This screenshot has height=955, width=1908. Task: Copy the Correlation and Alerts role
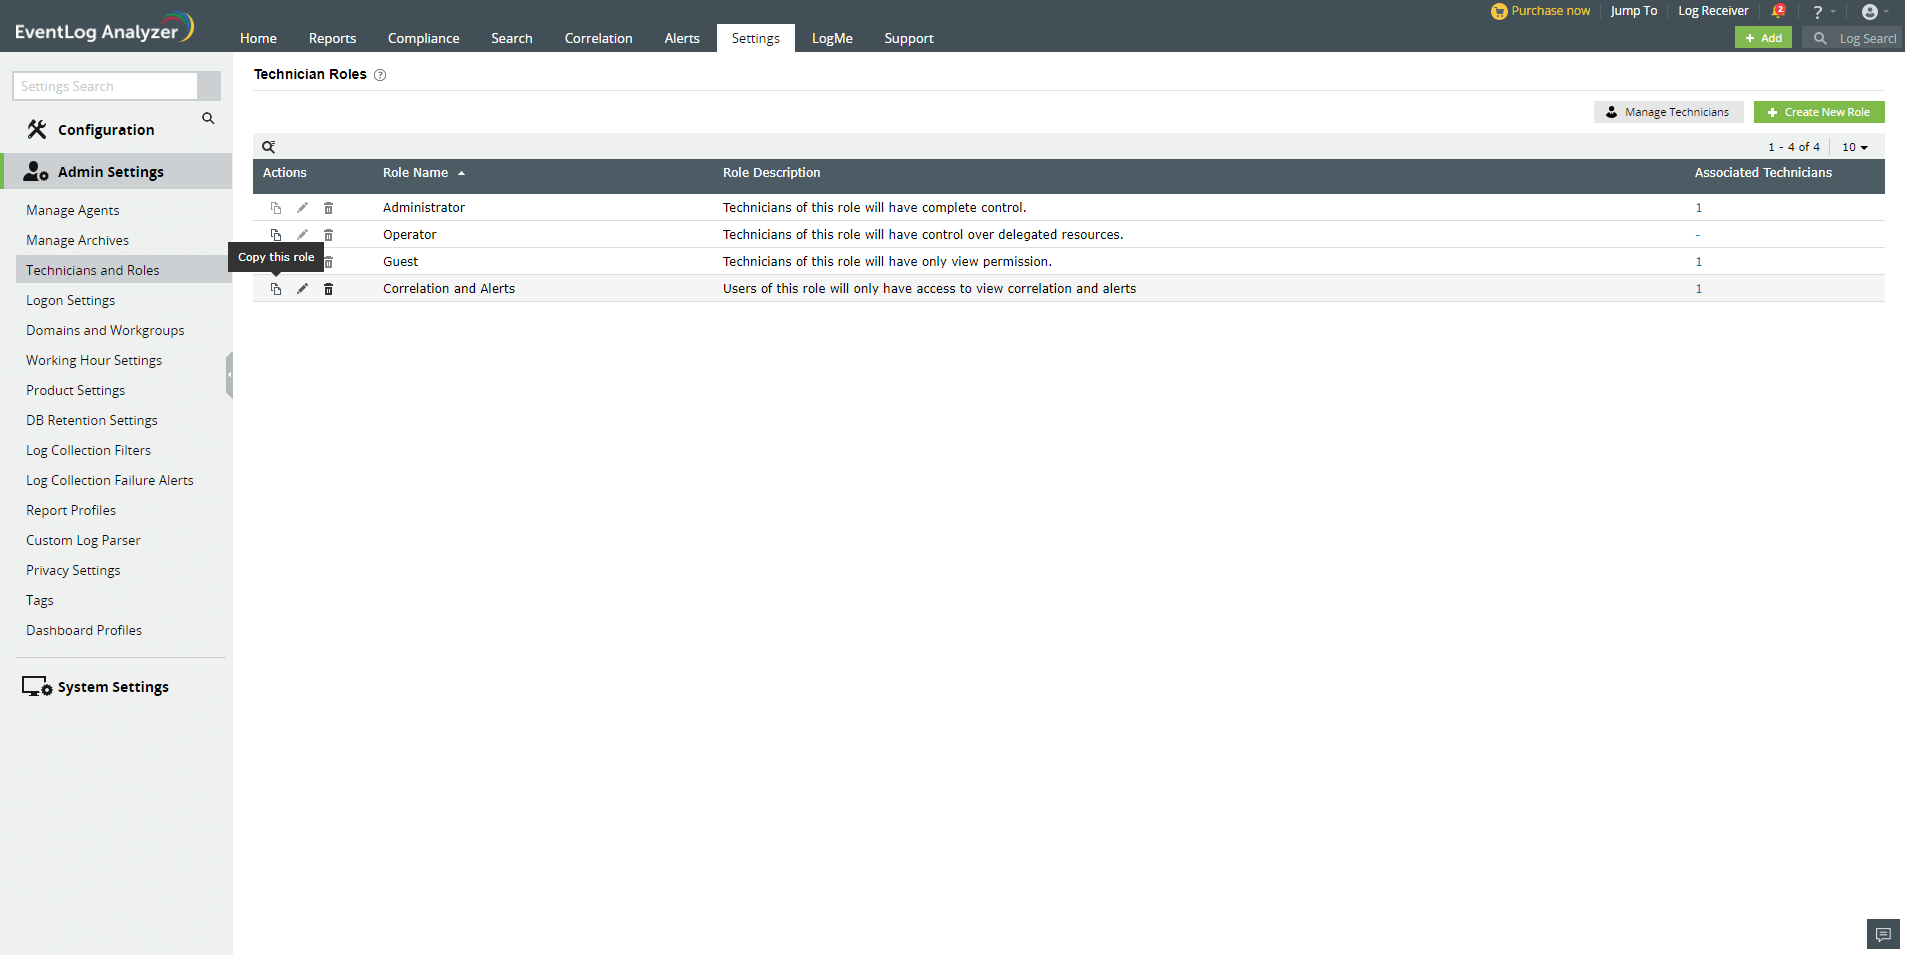point(276,289)
